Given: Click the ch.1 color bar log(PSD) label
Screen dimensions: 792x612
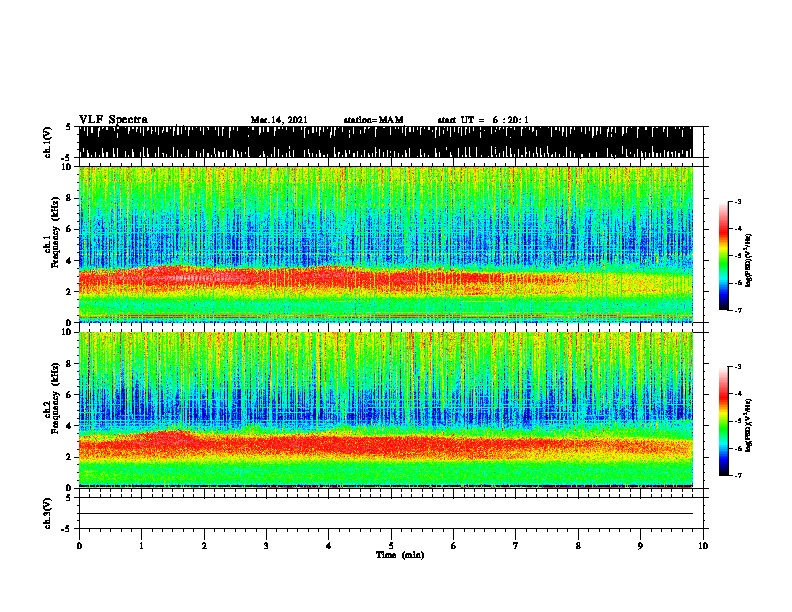Looking at the screenshot, I should (x=749, y=260).
